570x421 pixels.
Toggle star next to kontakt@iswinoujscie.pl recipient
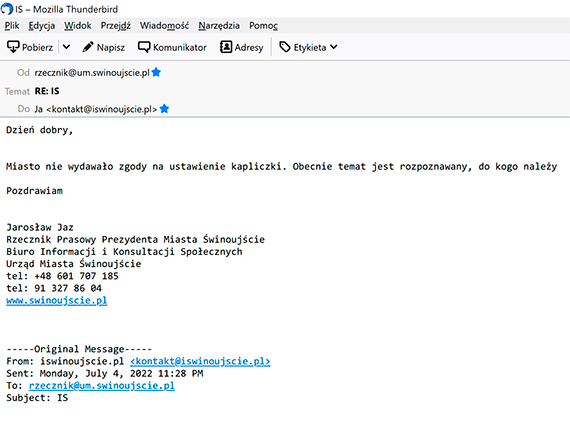[164, 108]
